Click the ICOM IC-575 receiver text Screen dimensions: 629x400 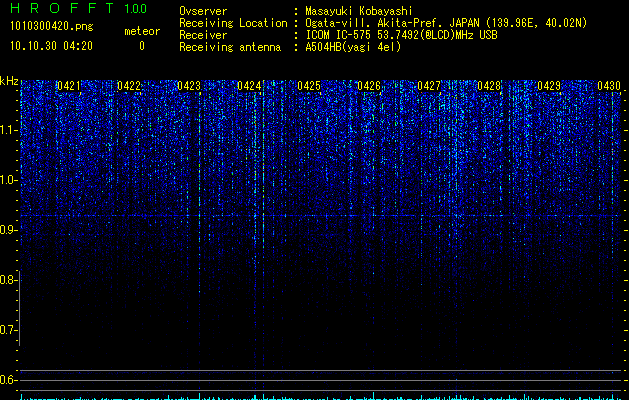401,35
